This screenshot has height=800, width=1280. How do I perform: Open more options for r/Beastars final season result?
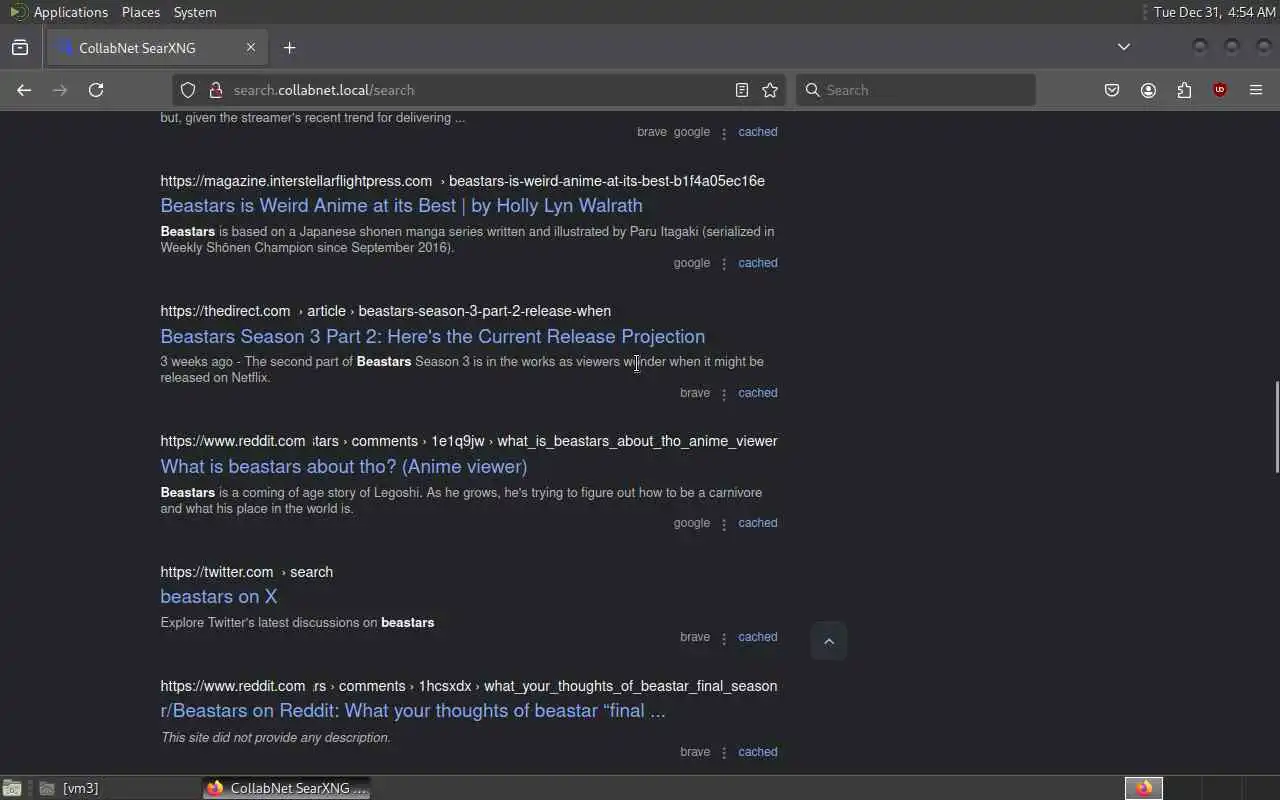(x=724, y=753)
